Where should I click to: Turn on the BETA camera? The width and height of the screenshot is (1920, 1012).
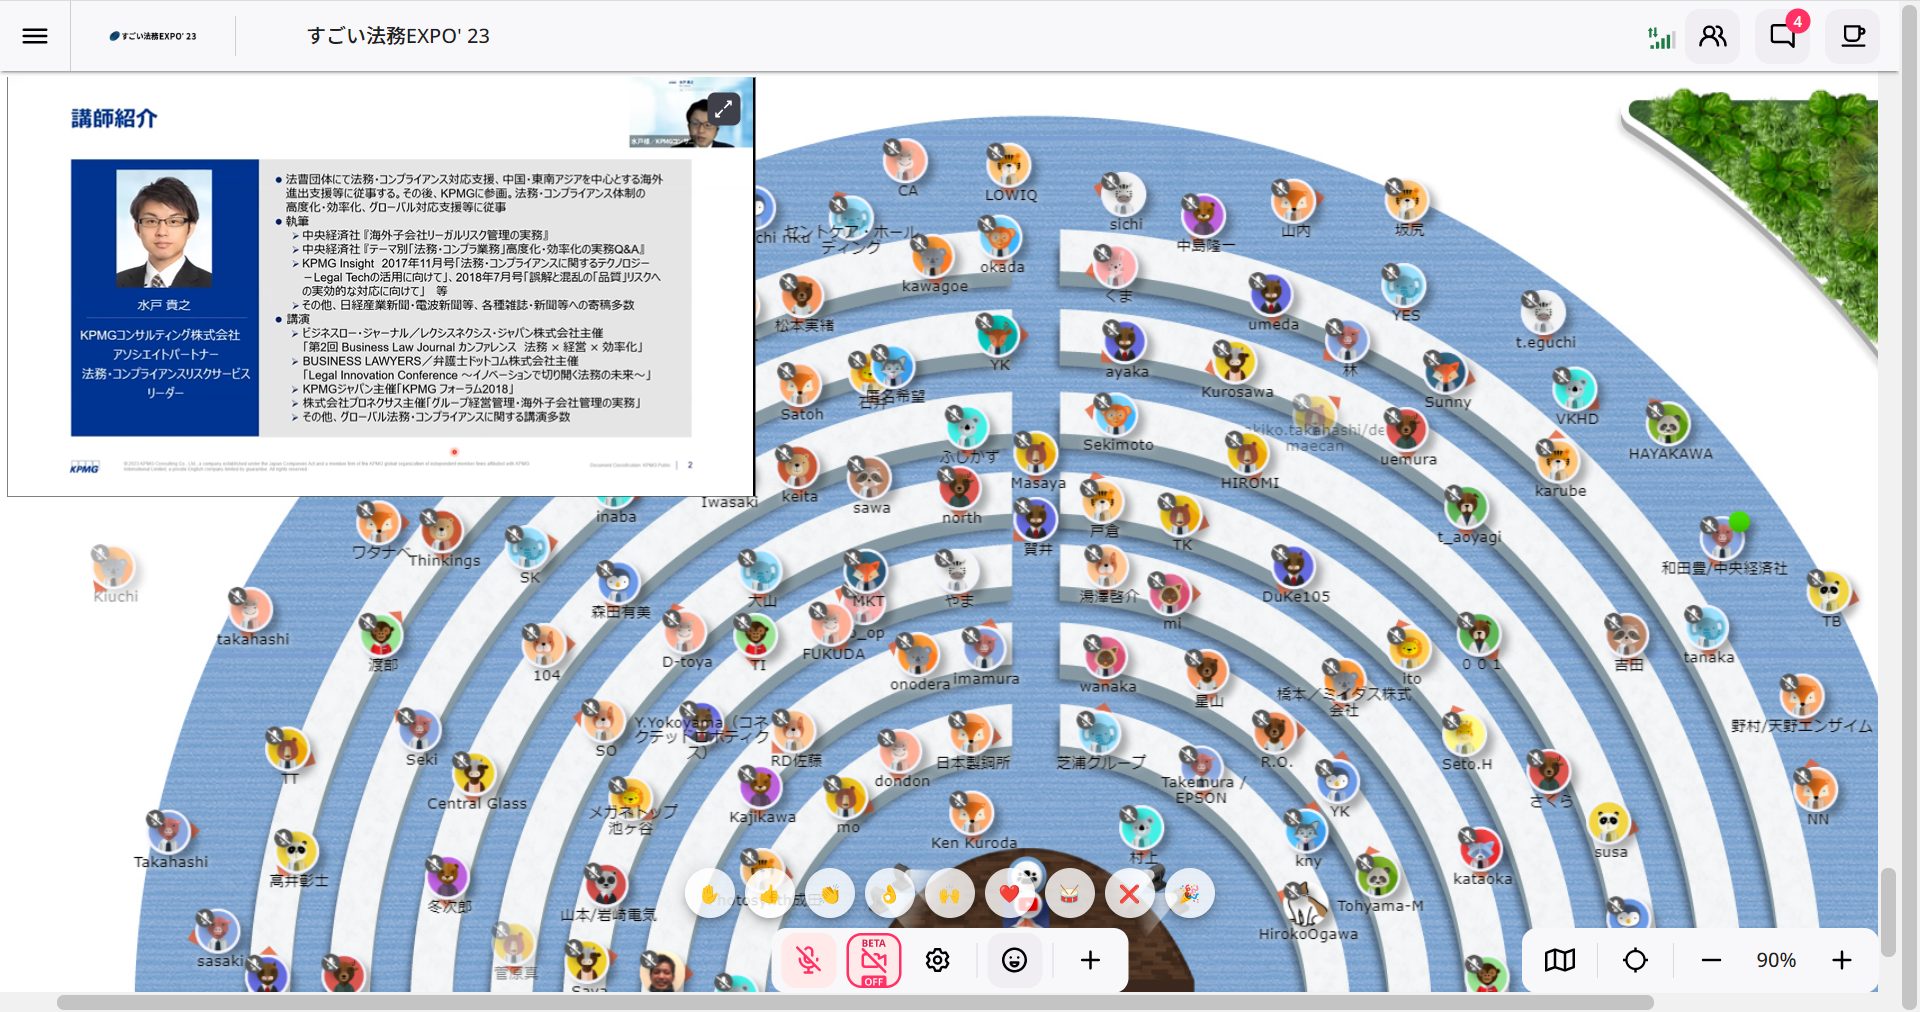(x=874, y=960)
